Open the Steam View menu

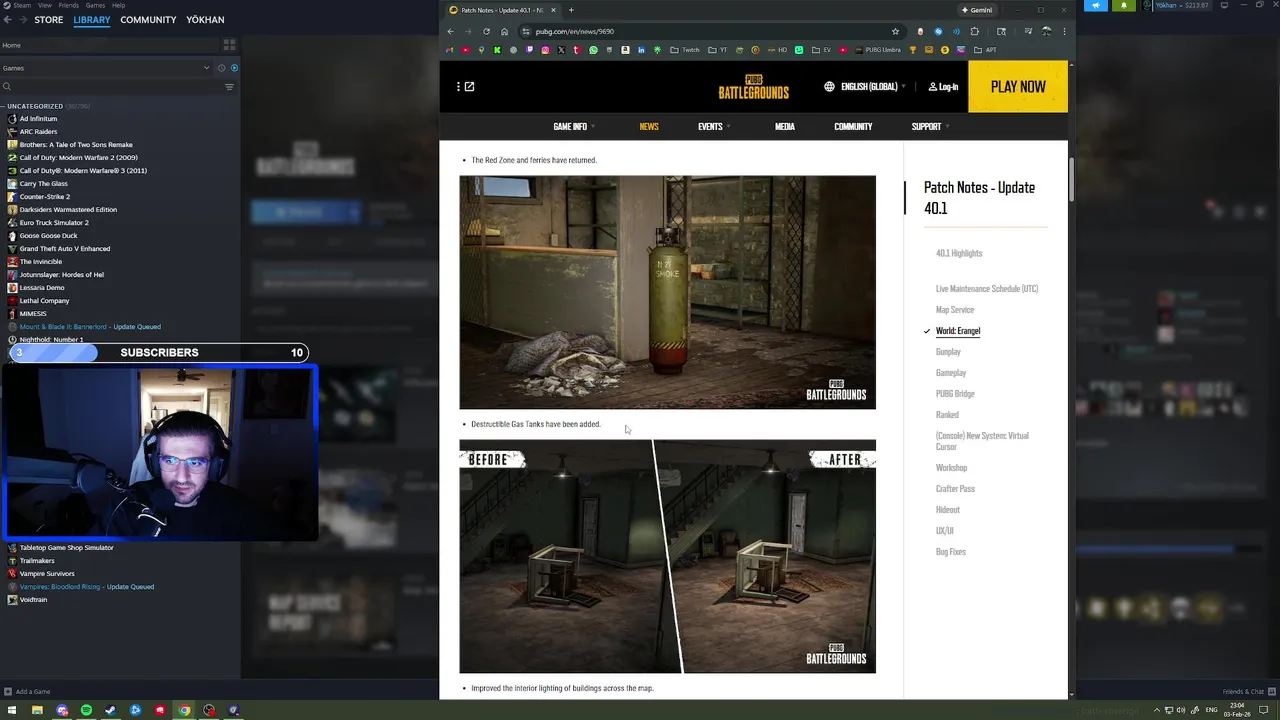coord(45,5)
